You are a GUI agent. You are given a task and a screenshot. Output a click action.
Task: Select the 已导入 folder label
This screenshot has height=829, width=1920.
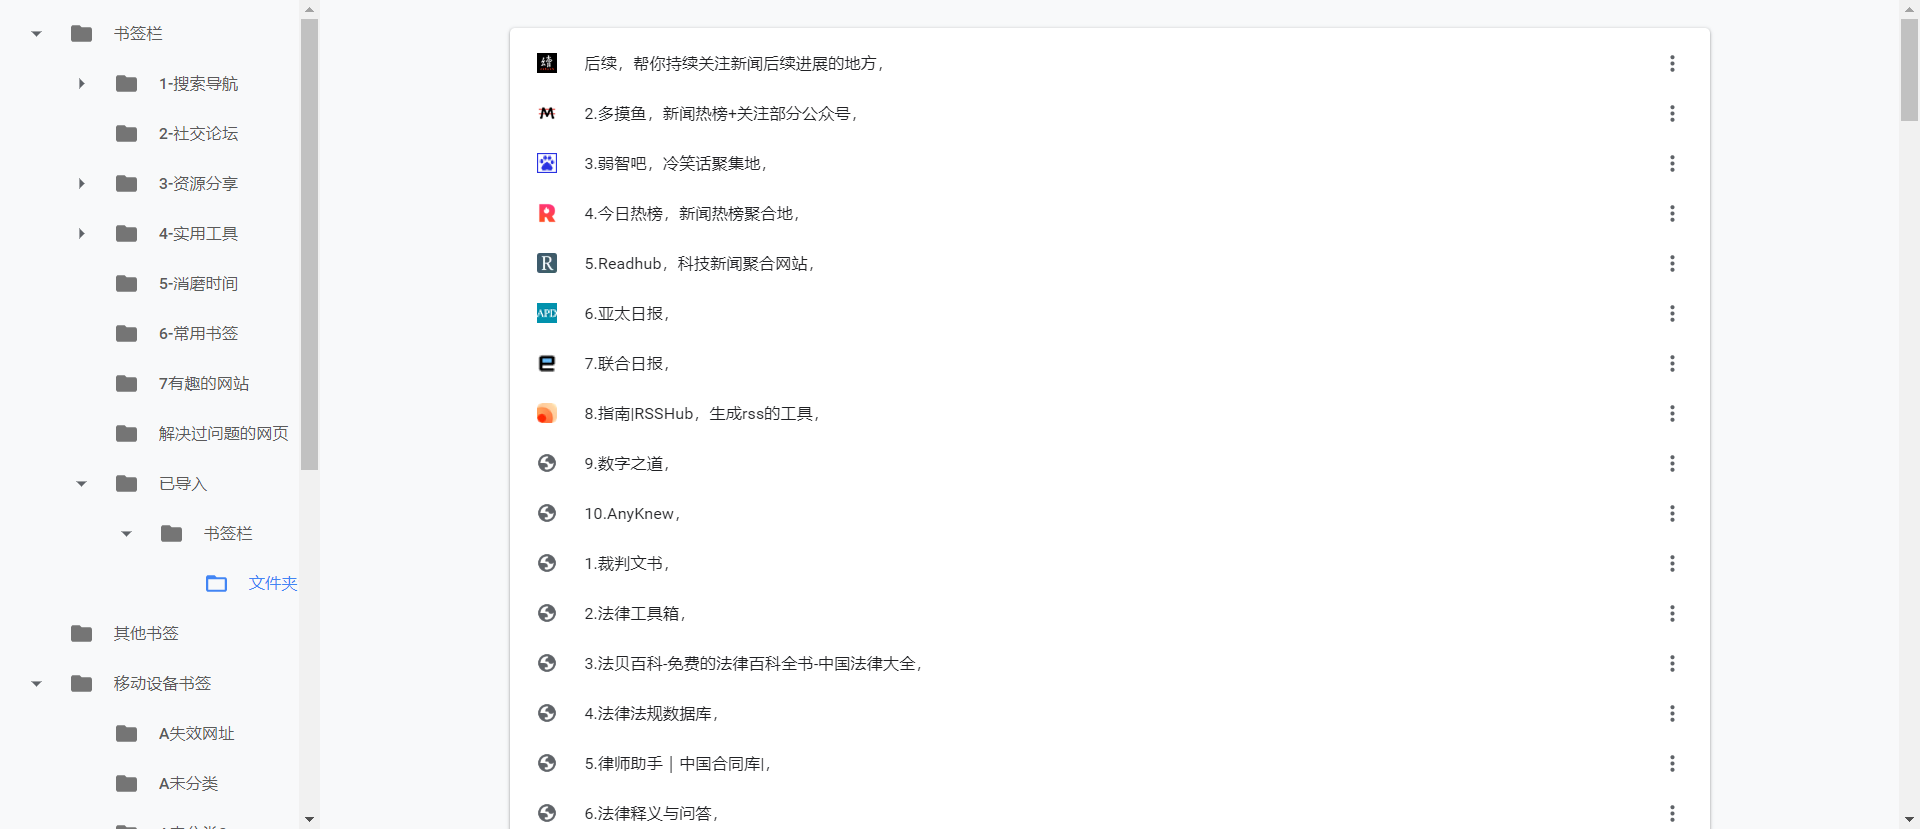[183, 484]
